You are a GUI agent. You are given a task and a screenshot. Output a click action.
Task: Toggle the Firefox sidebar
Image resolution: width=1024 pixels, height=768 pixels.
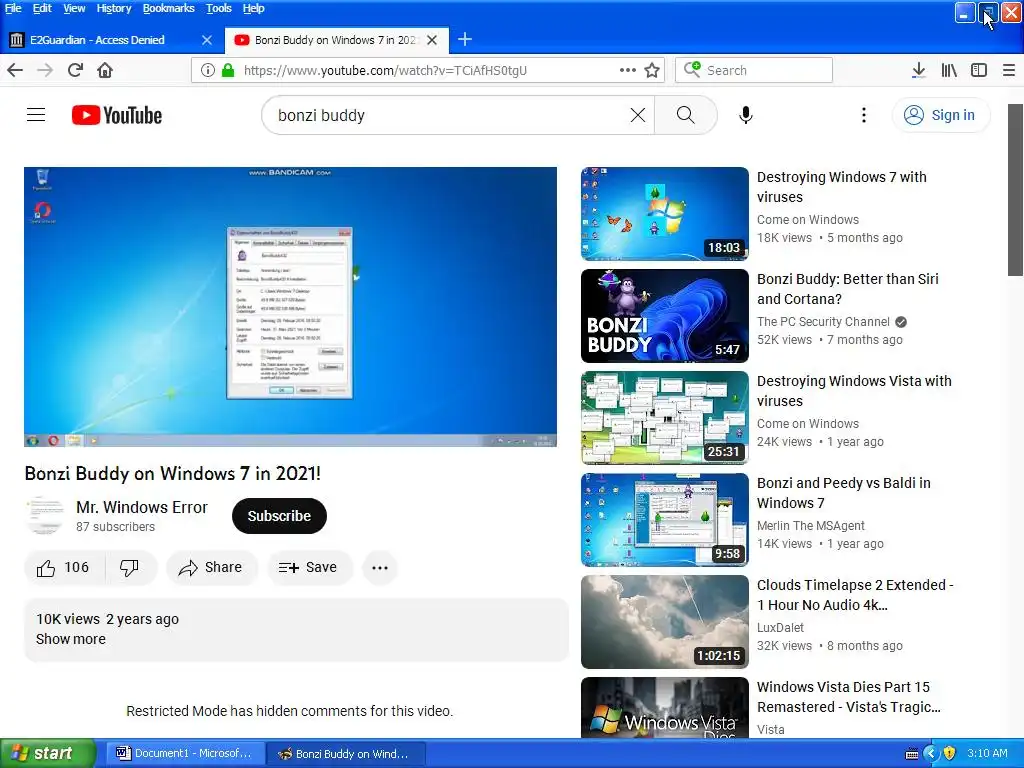pos(979,70)
